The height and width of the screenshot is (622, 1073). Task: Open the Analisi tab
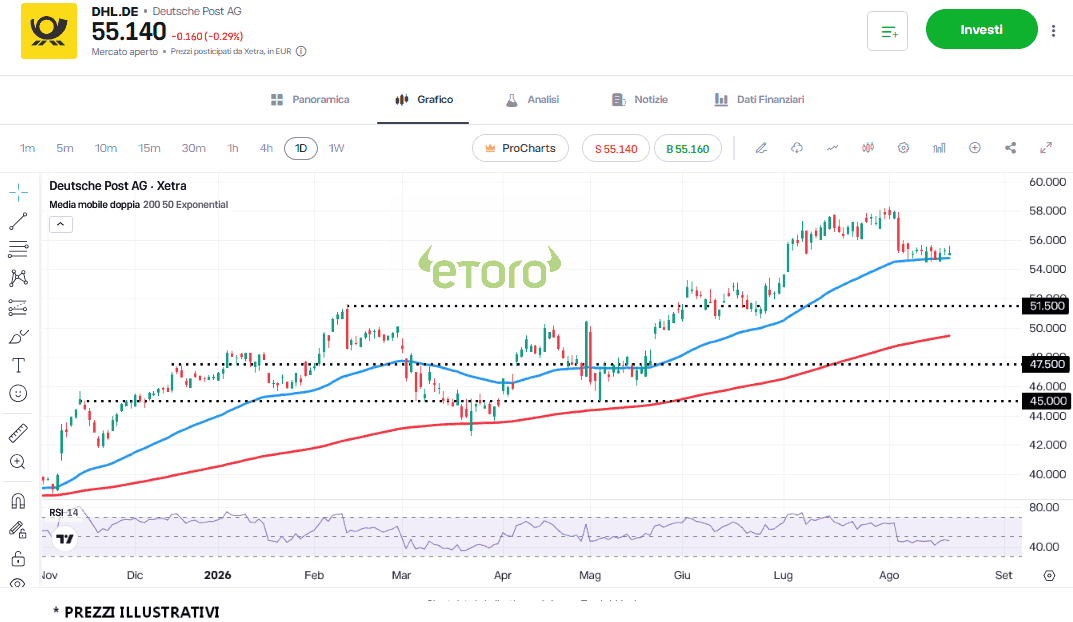532,100
